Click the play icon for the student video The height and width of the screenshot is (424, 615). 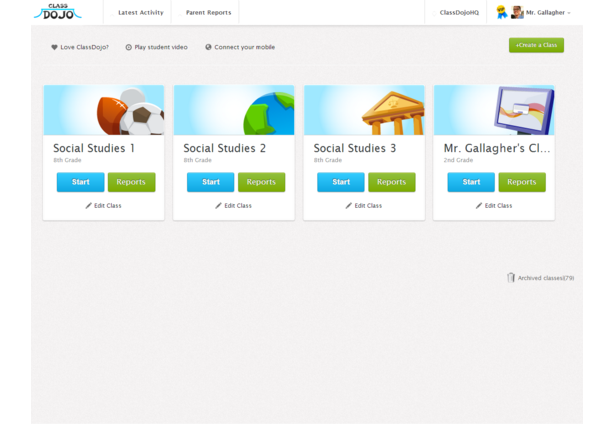coord(128,47)
